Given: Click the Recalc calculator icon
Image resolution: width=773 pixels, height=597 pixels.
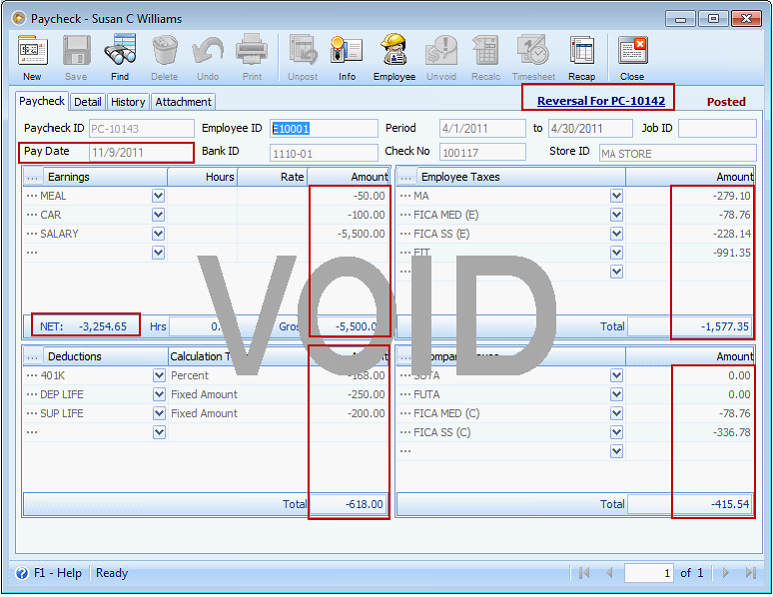Looking at the screenshot, I should pyautogui.click(x=486, y=51).
